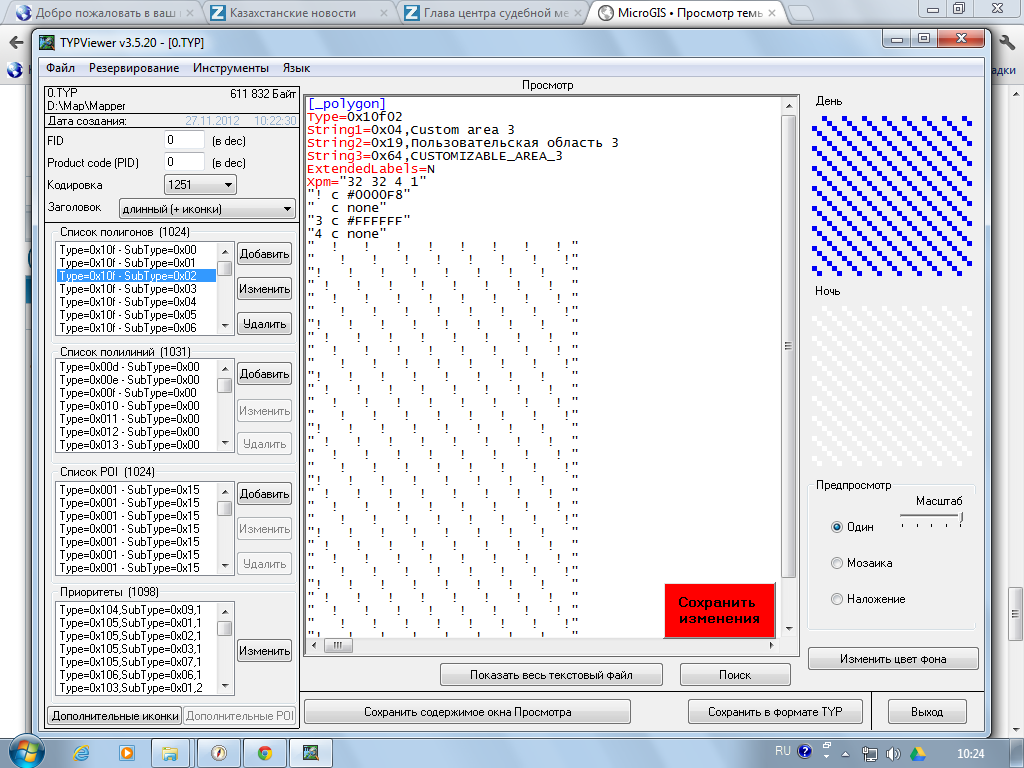Open the Кодировка 1251 dropdown
The width and height of the screenshot is (1024, 768).
pos(200,185)
